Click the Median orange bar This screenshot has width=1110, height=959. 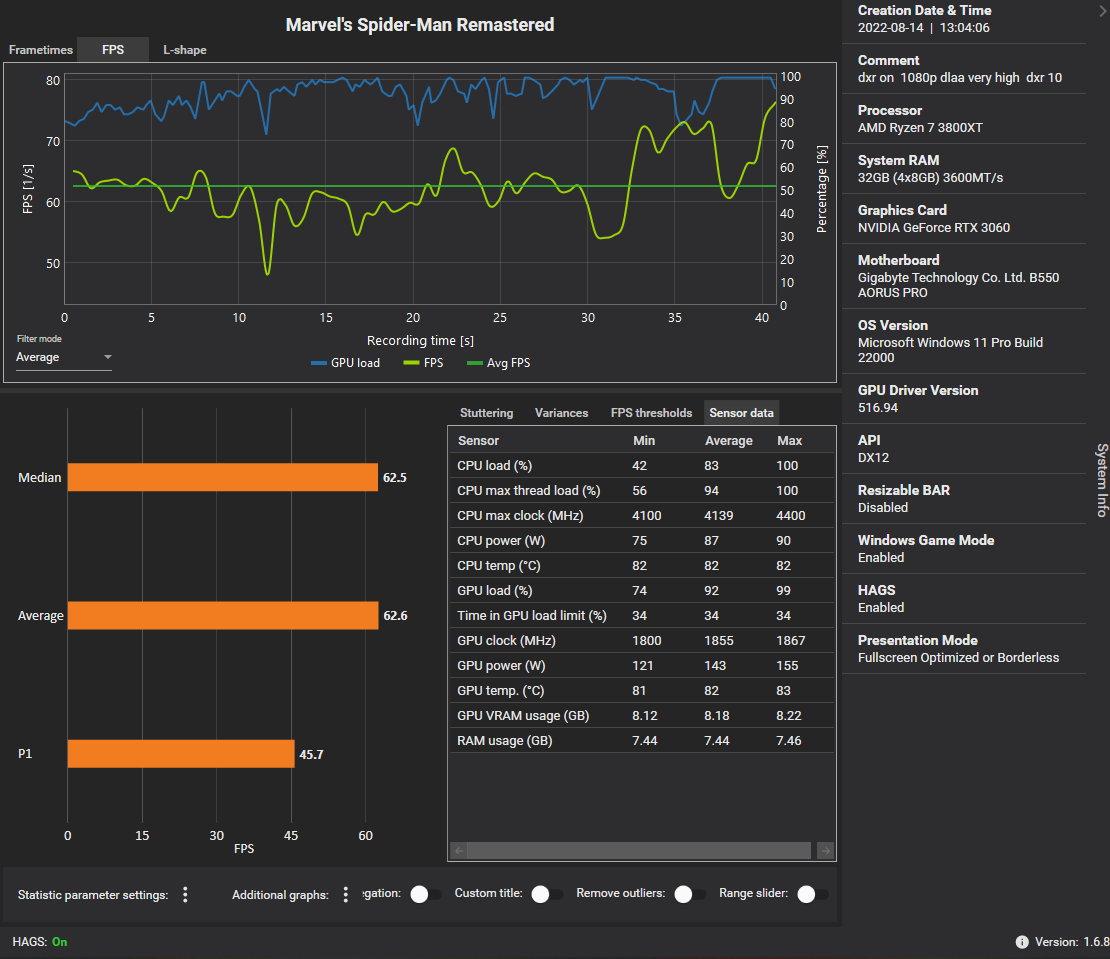point(222,478)
